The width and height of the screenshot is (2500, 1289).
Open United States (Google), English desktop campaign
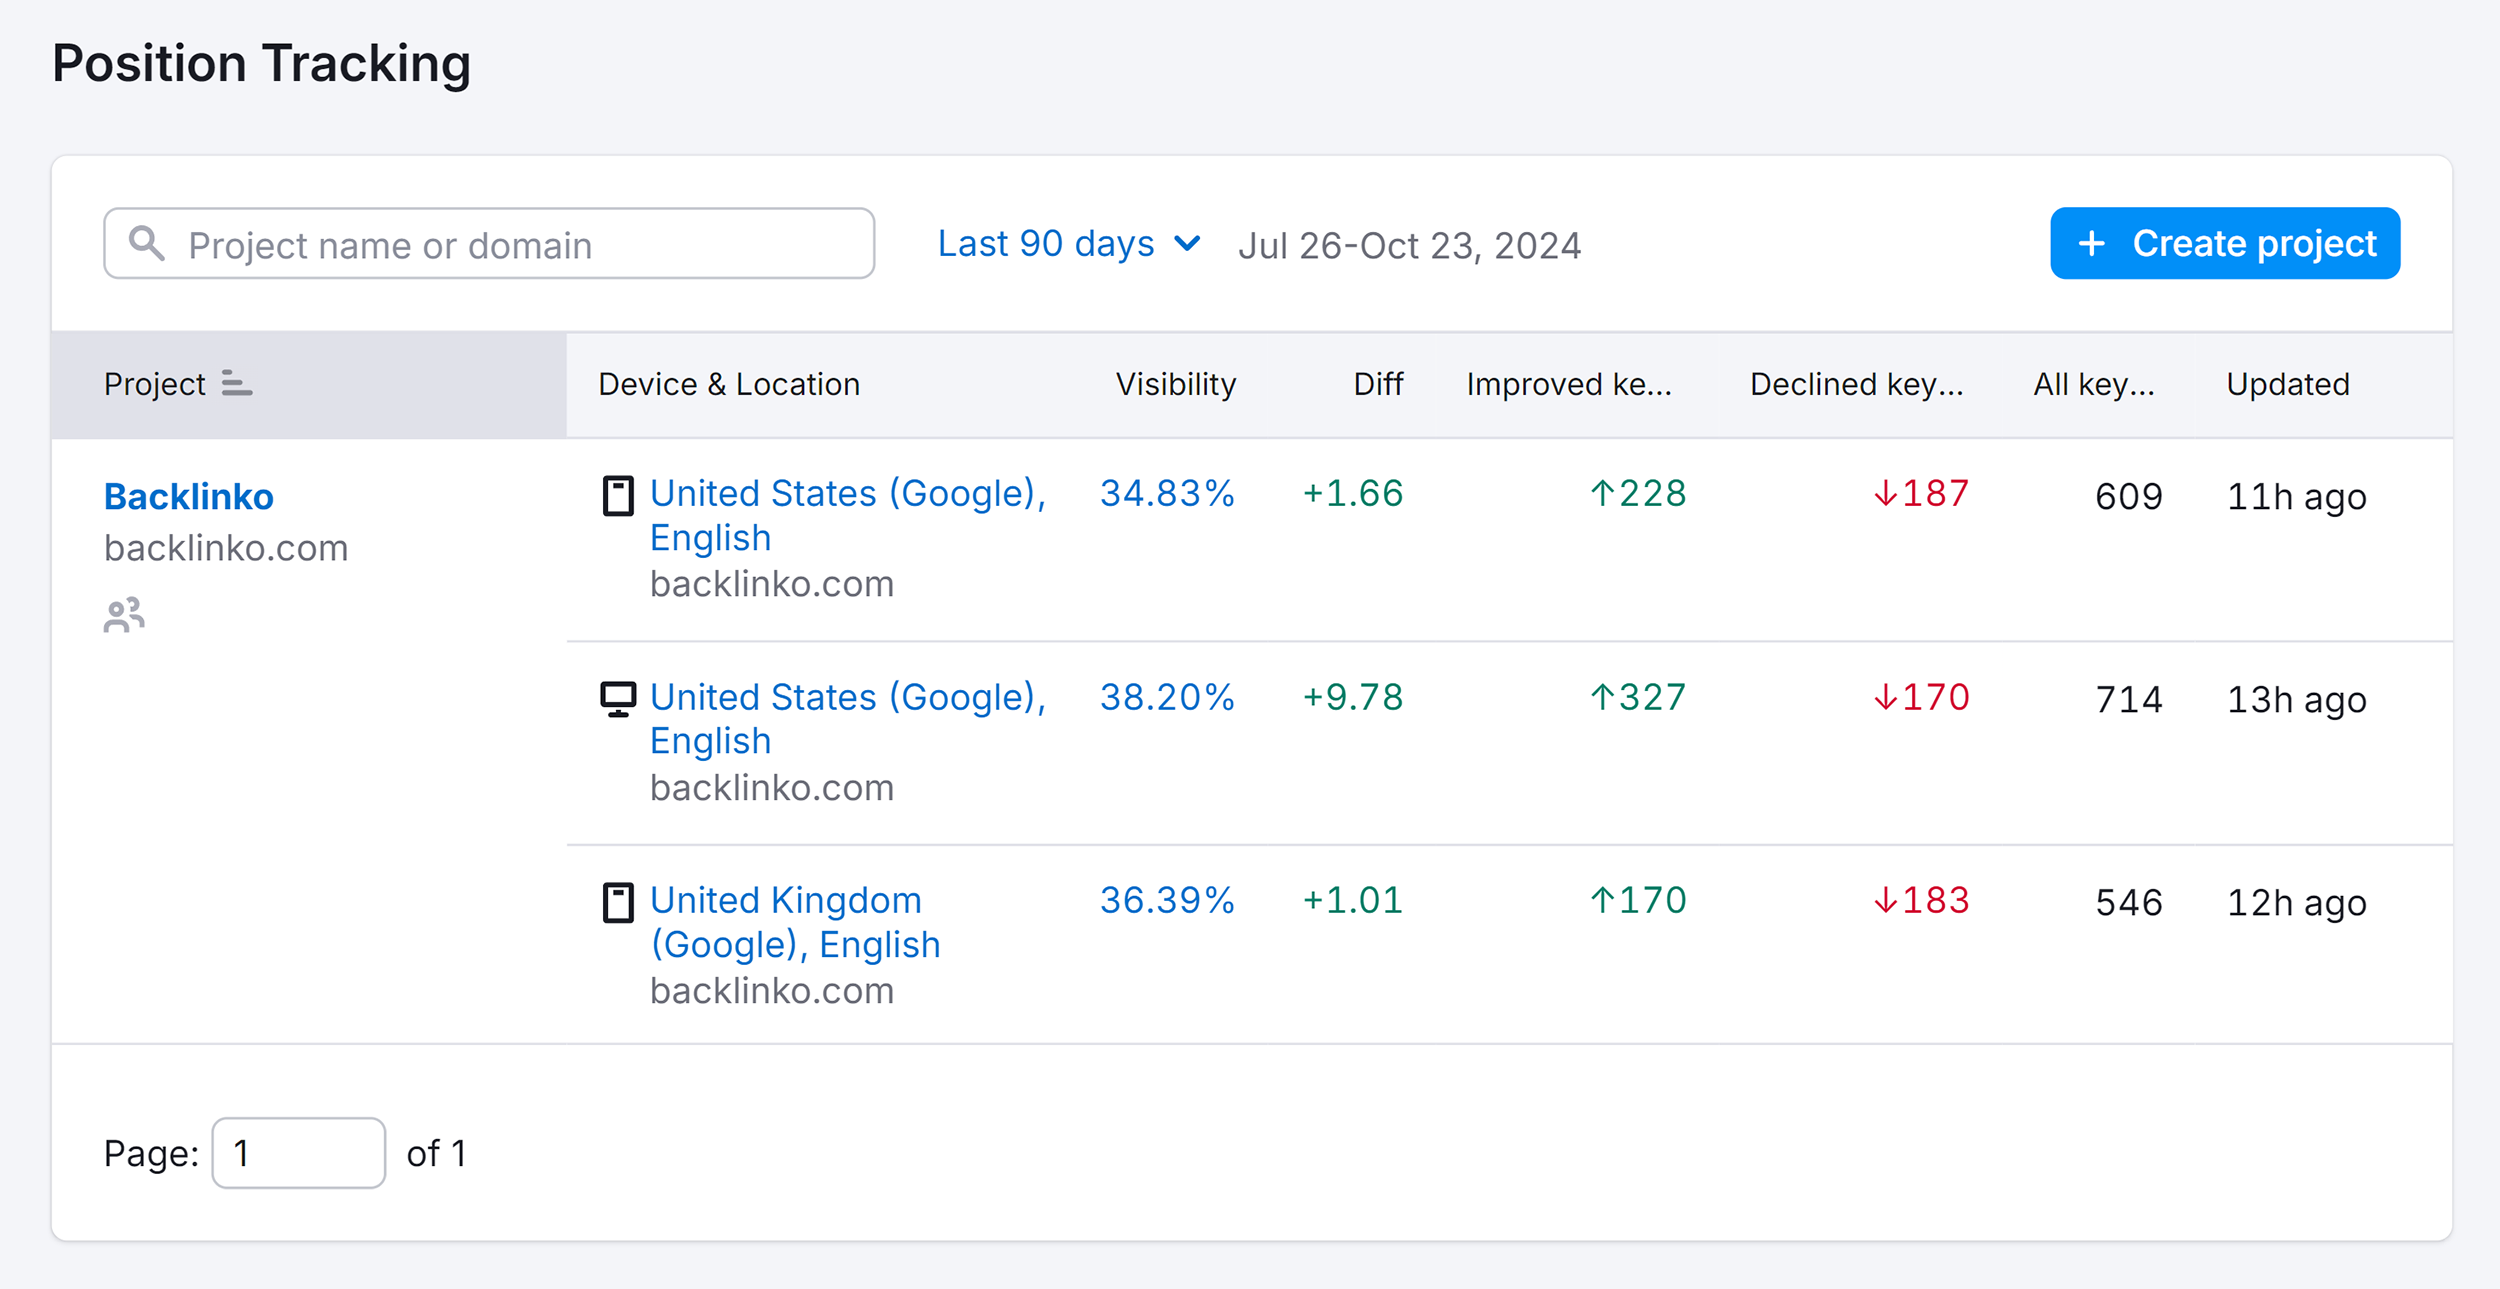coord(849,718)
